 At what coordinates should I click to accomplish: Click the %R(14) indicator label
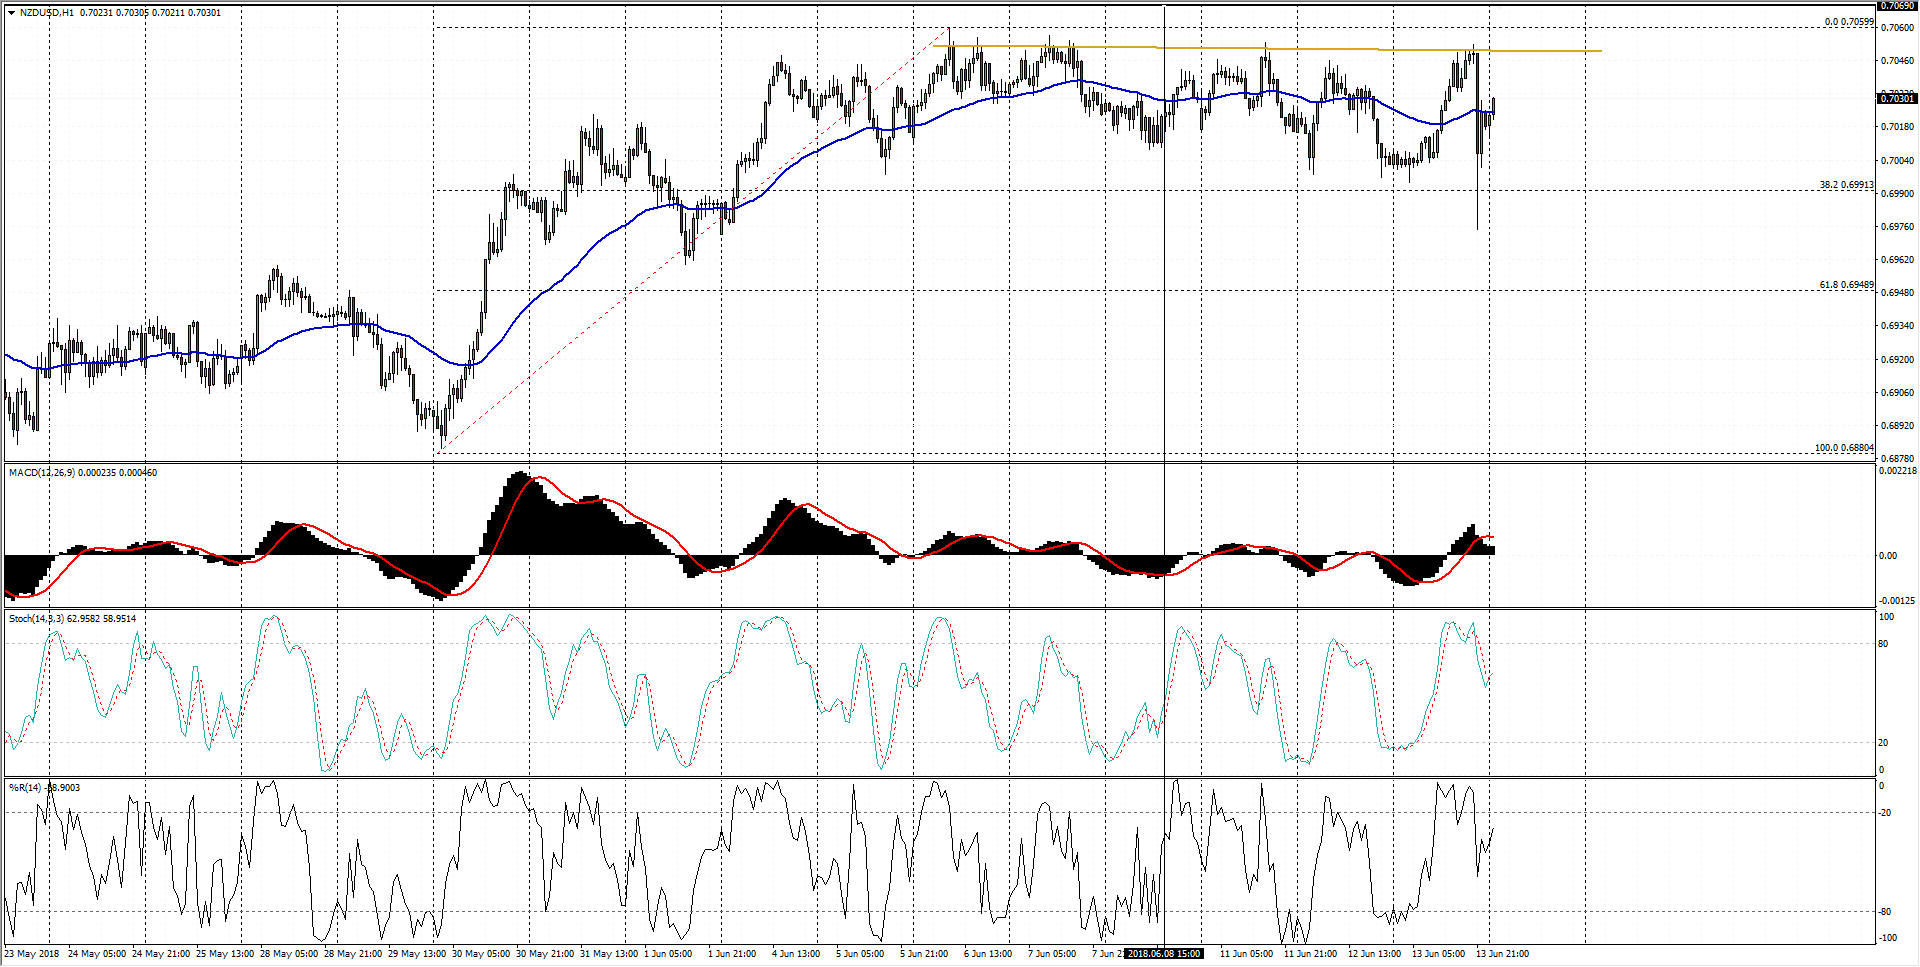pos(25,788)
